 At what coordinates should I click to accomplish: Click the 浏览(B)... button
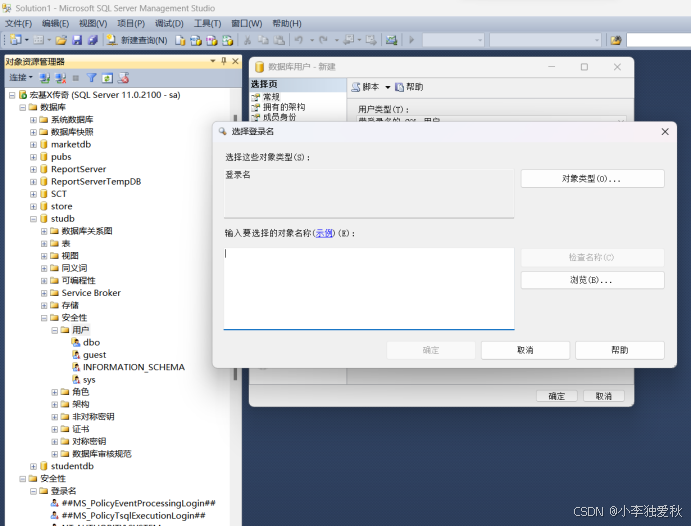(x=592, y=280)
